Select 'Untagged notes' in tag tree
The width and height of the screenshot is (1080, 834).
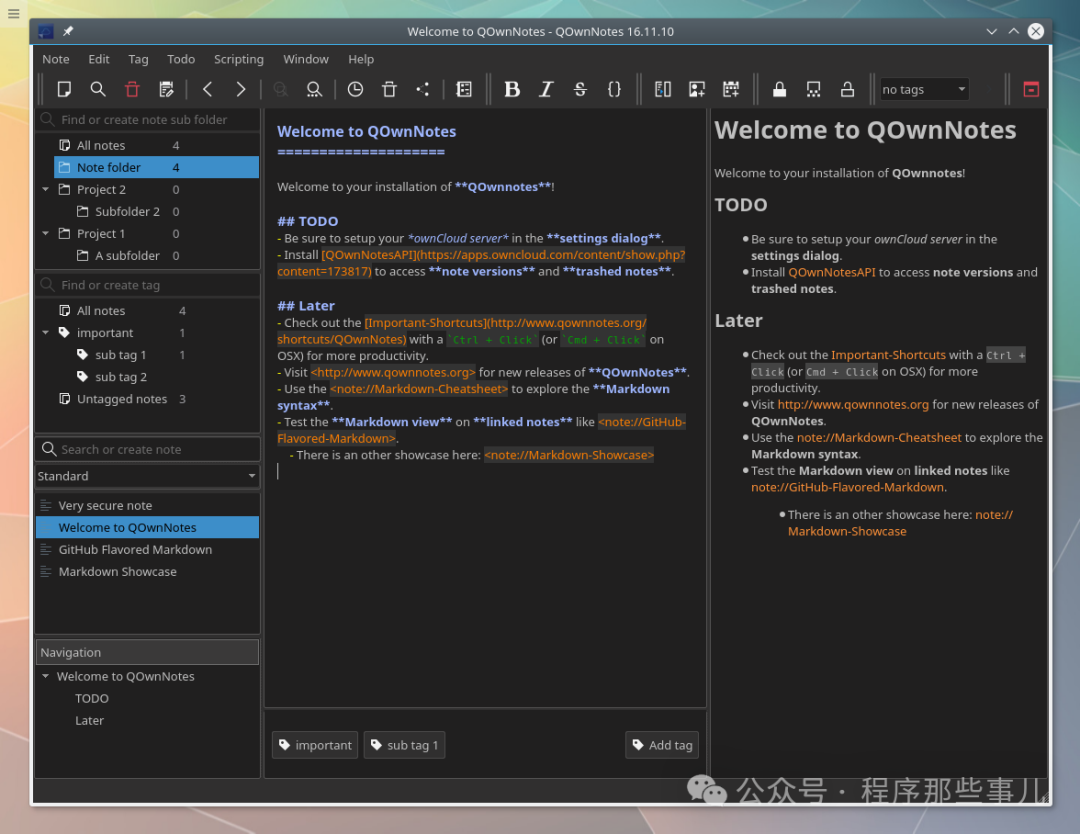122,399
